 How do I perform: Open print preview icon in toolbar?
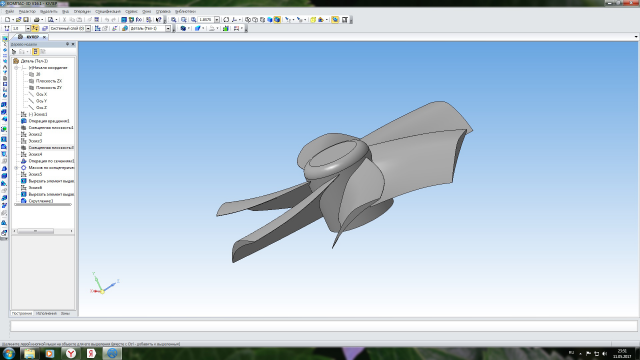(51, 20)
